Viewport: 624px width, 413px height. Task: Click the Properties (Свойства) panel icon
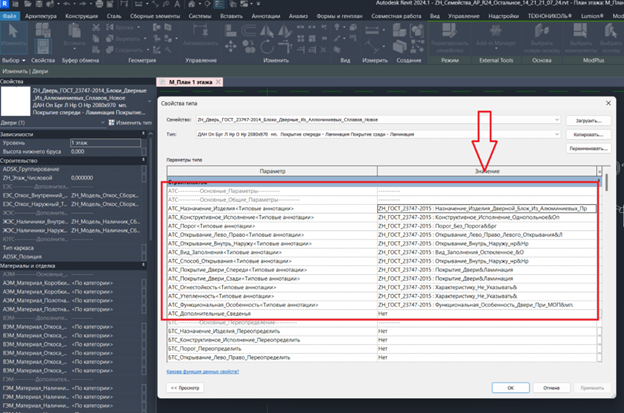[x=43, y=47]
